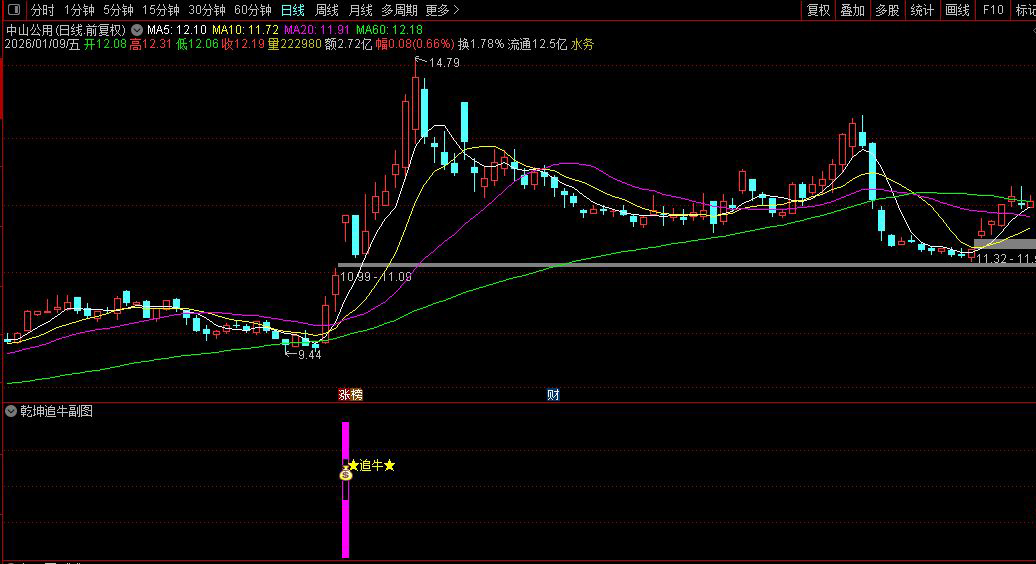
Task: Select the 60分钟 period tab
Action: (x=253, y=10)
